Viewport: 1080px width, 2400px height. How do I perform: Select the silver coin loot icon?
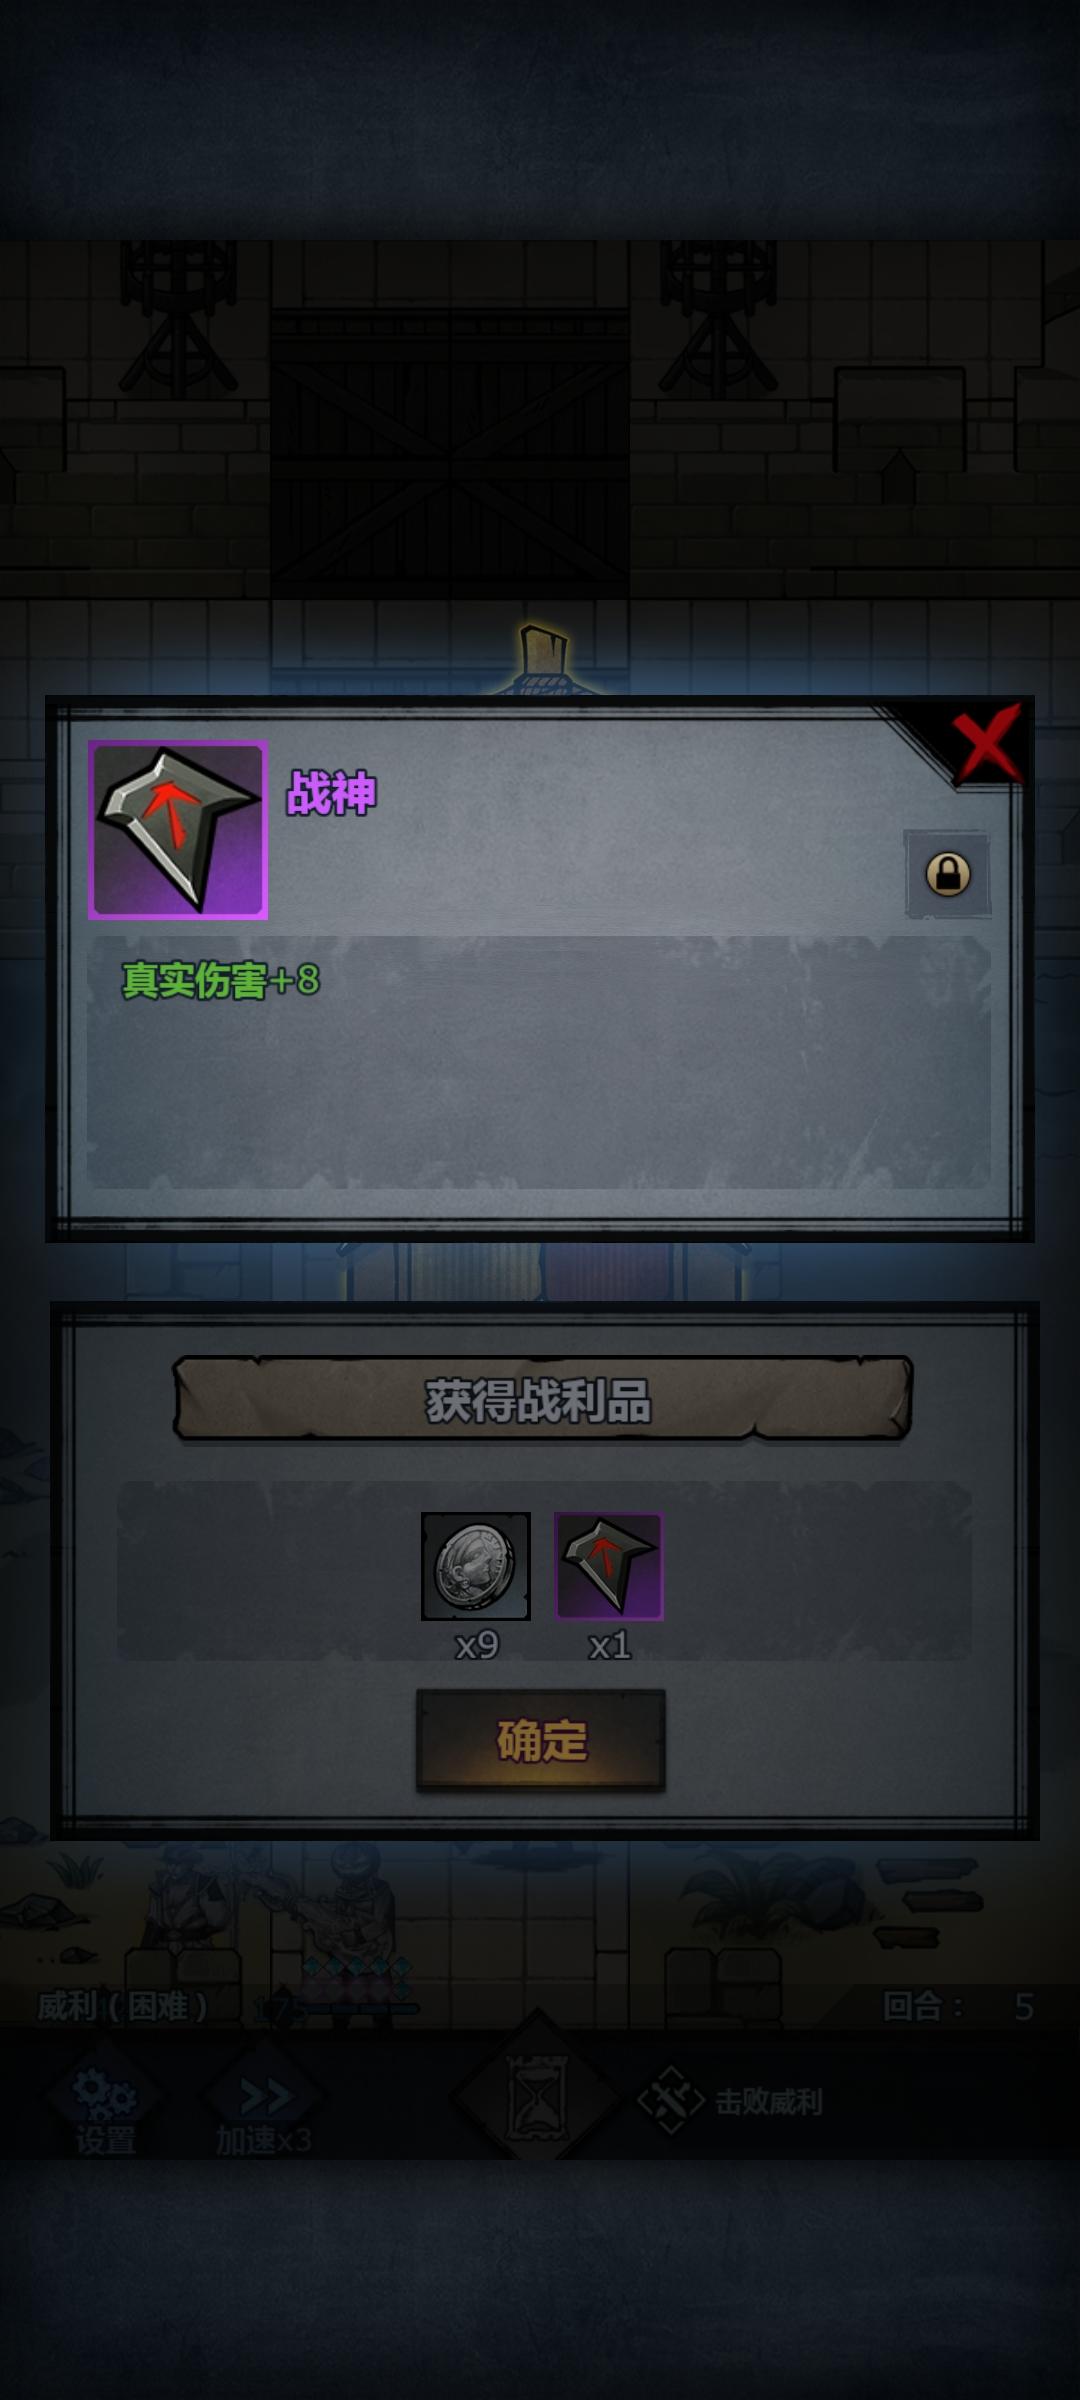(x=476, y=1566)
